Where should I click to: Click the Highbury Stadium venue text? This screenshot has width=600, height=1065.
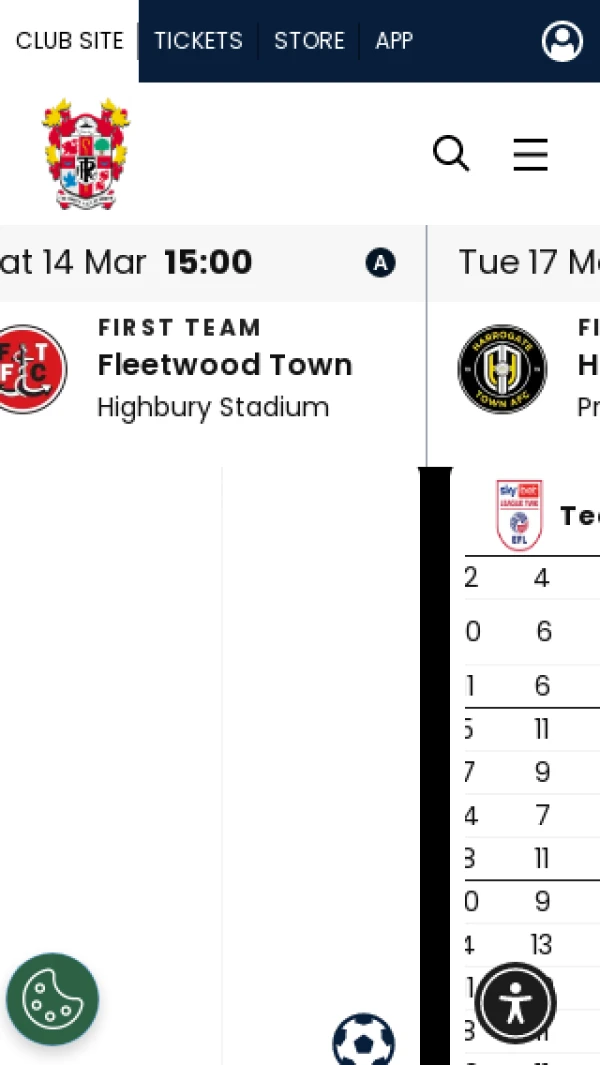click(x=213, y=408)
